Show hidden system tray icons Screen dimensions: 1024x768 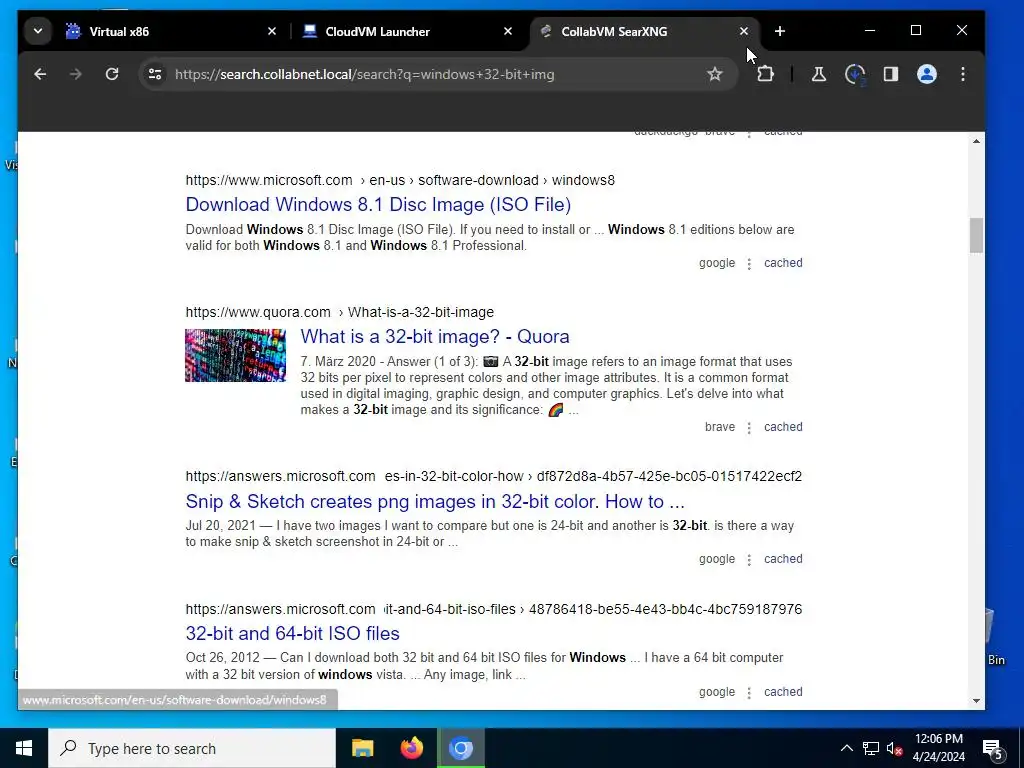[x=846, y=748]
